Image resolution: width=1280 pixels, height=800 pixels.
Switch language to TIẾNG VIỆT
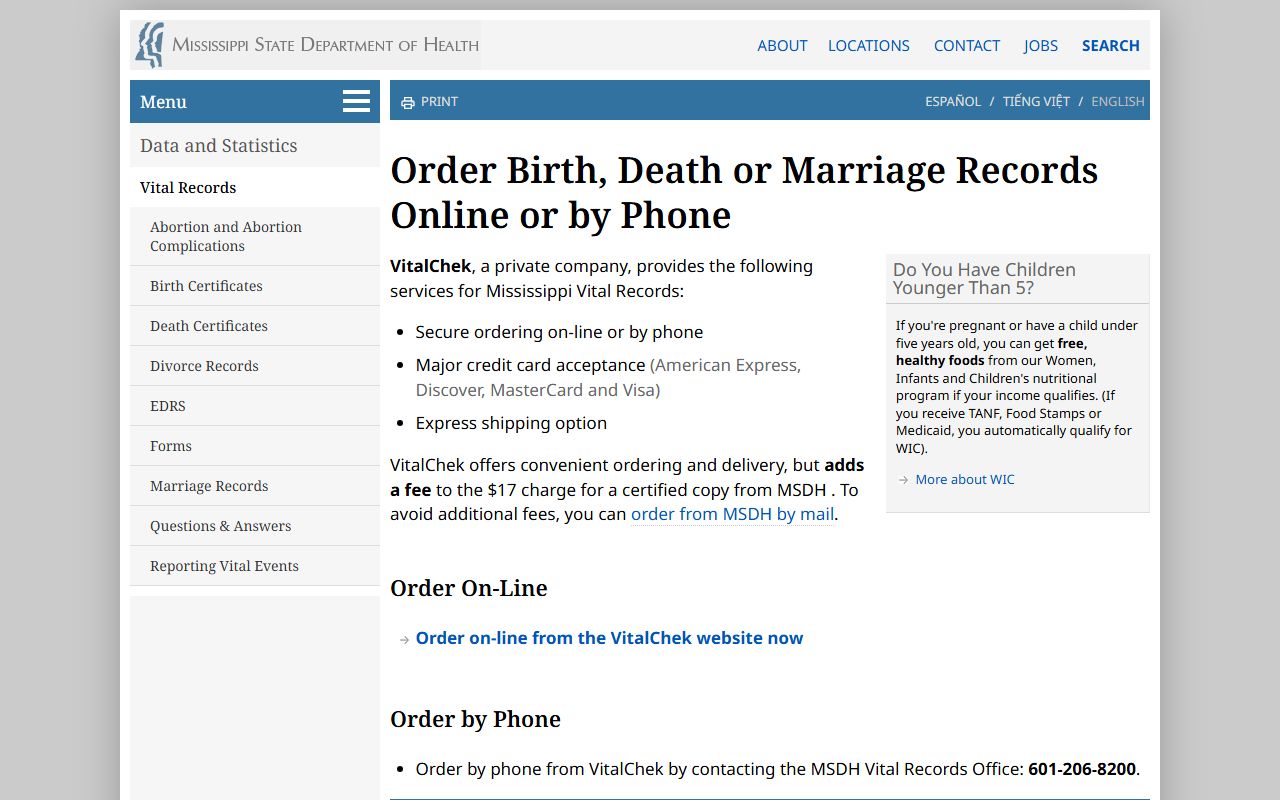tap(1036, 101)
